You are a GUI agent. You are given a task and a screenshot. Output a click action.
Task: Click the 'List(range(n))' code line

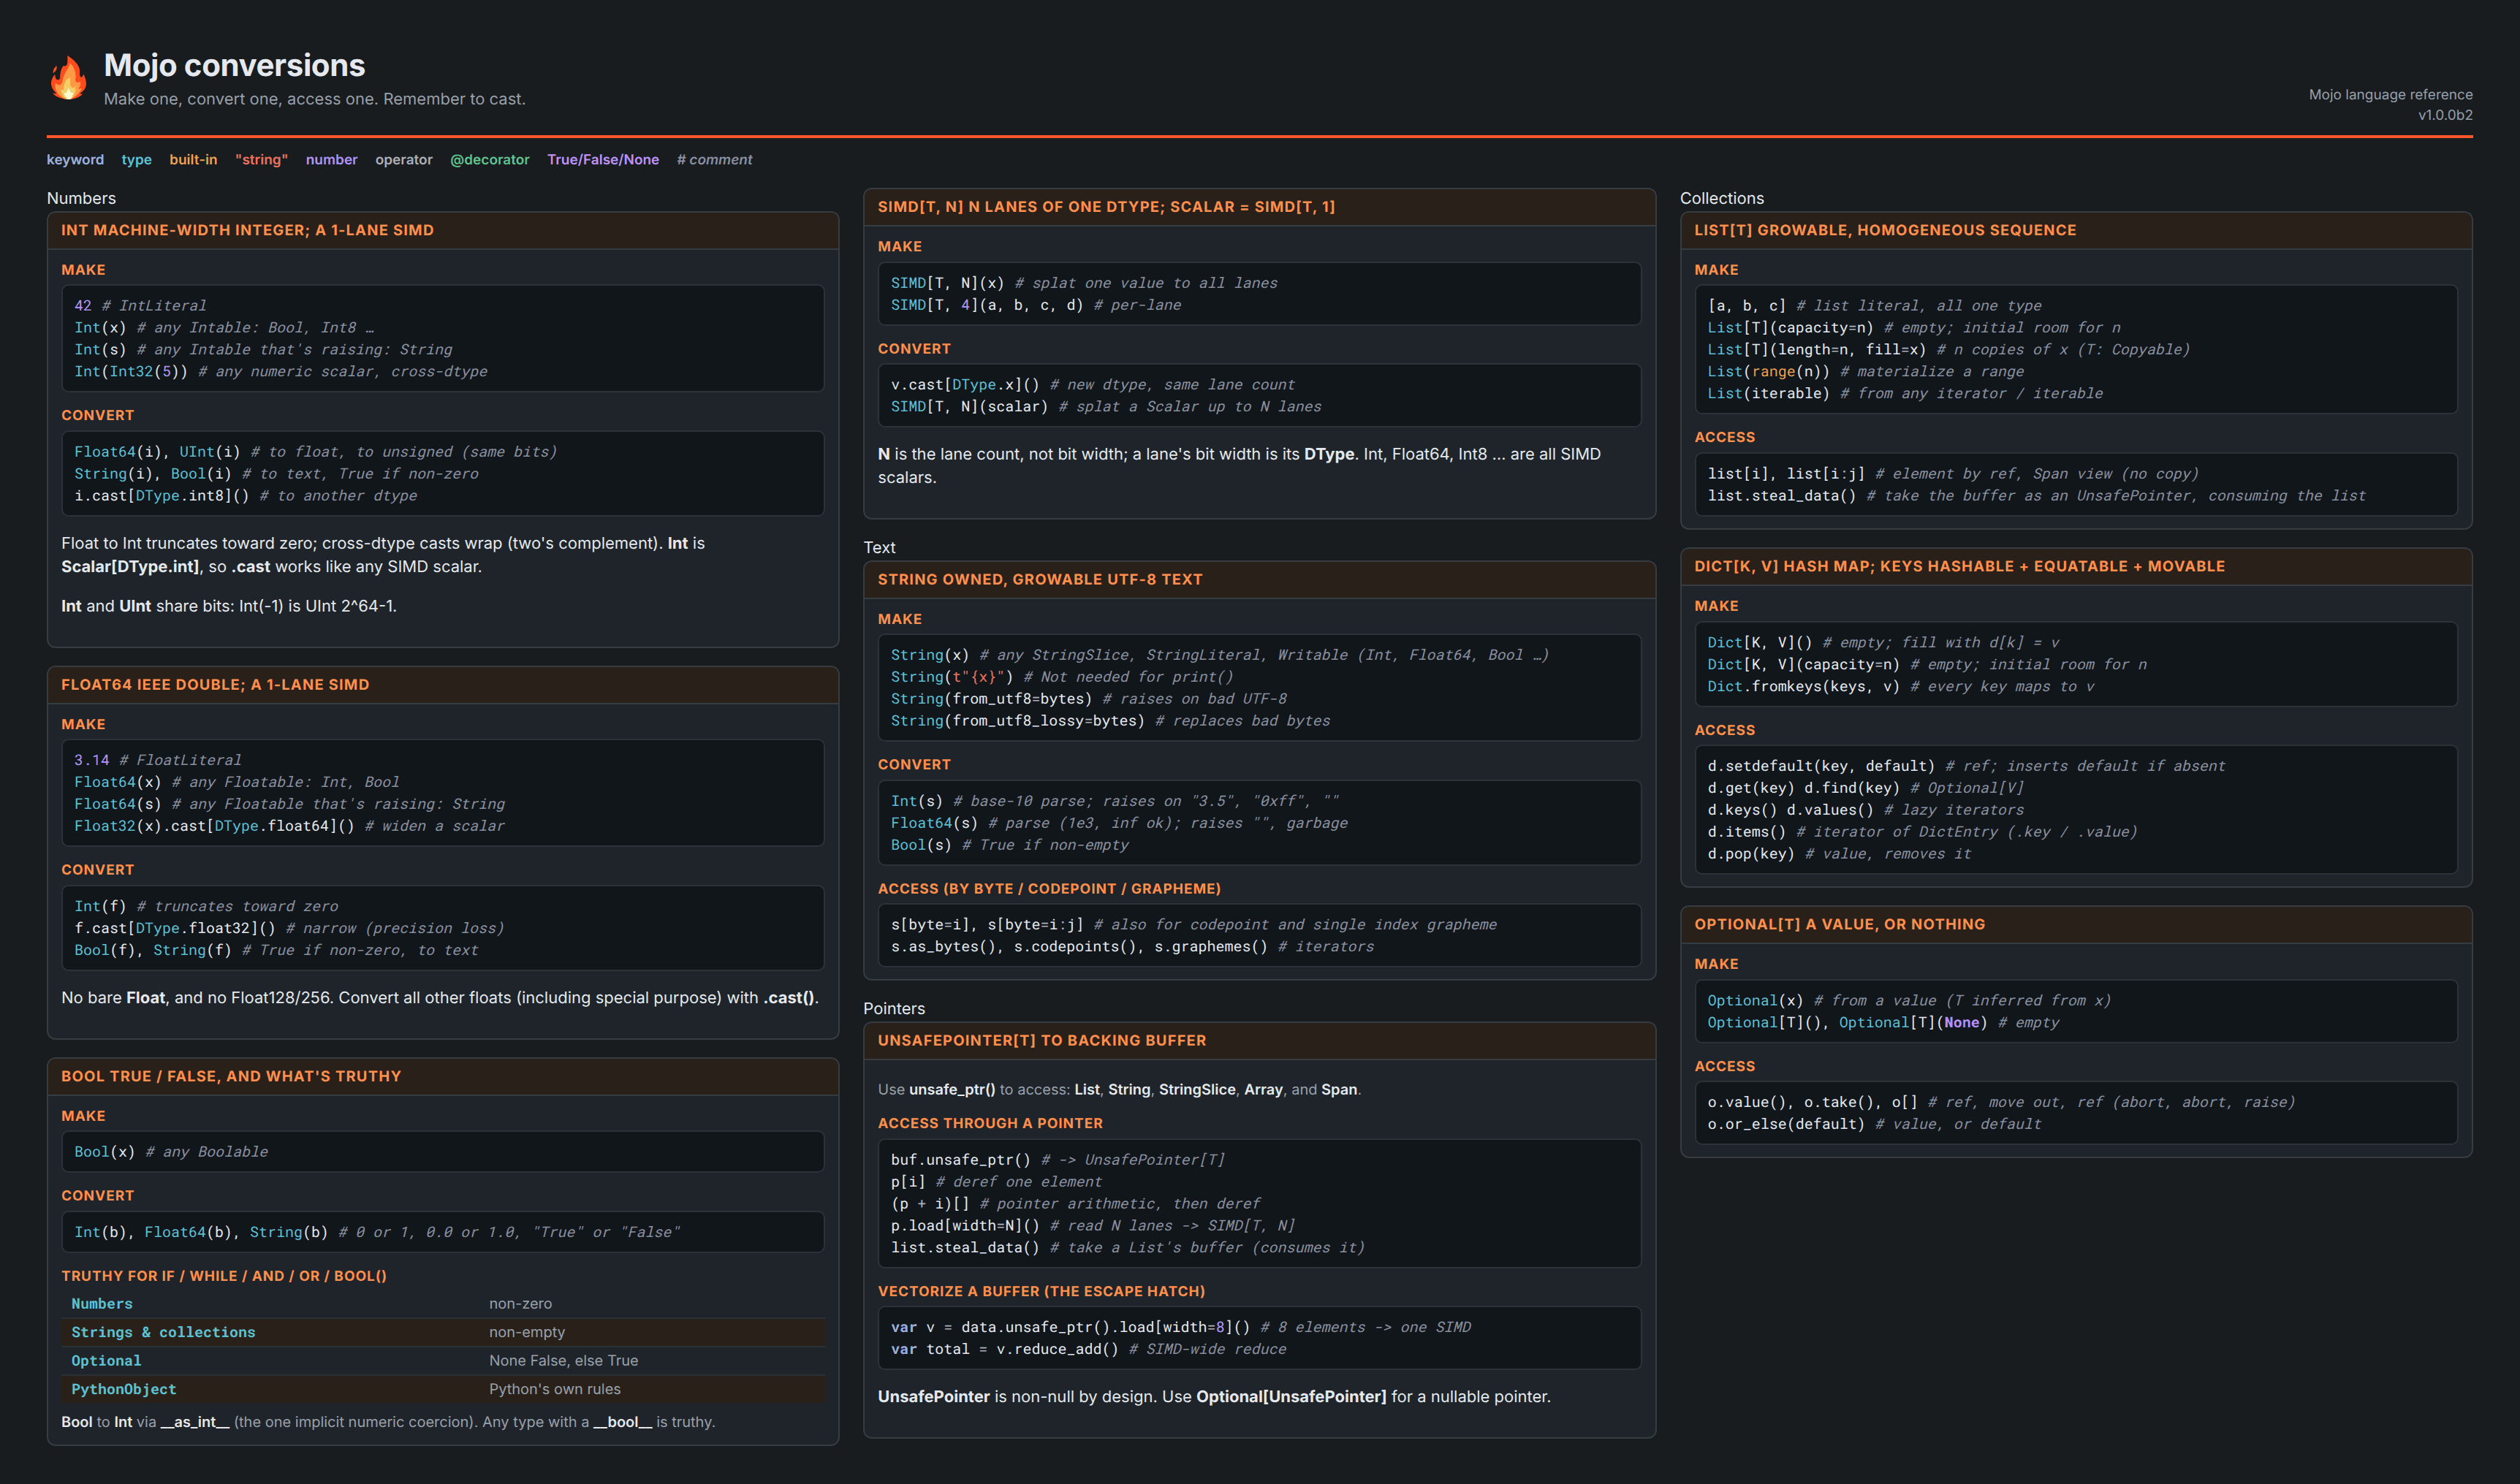tap(1865, 371)
